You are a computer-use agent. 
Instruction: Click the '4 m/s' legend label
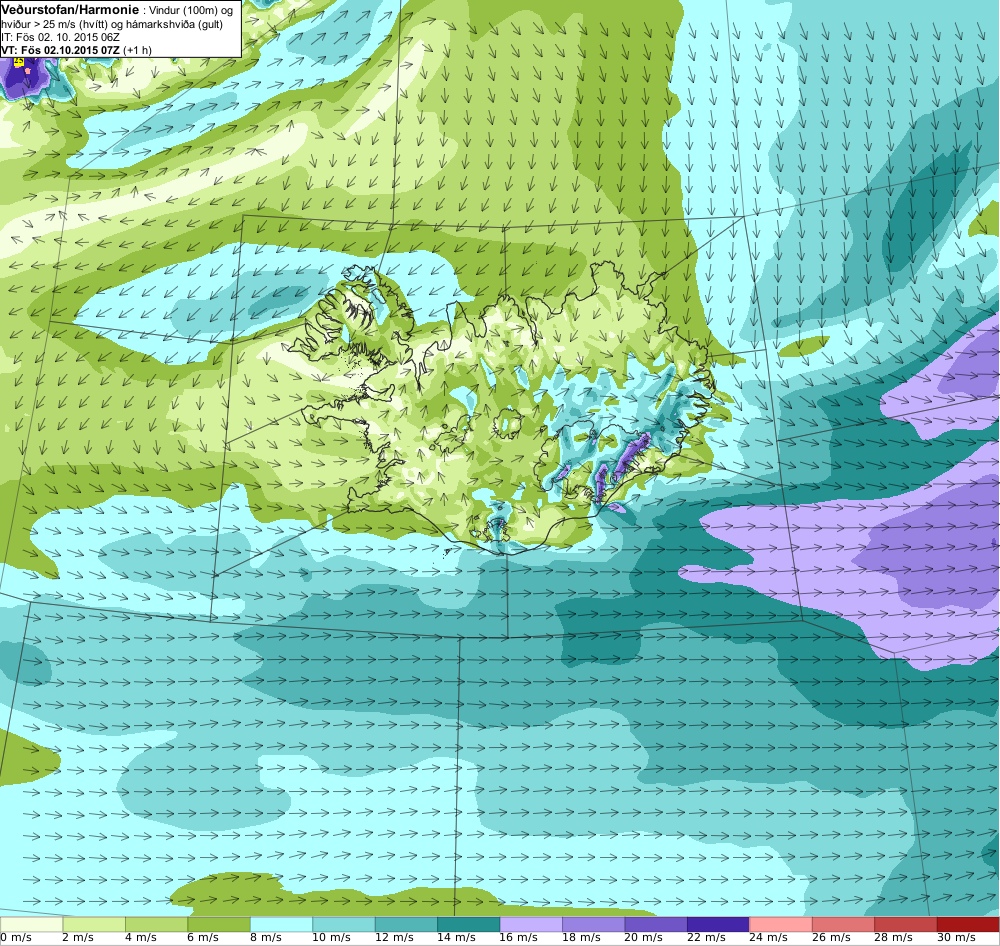(140, 938)
